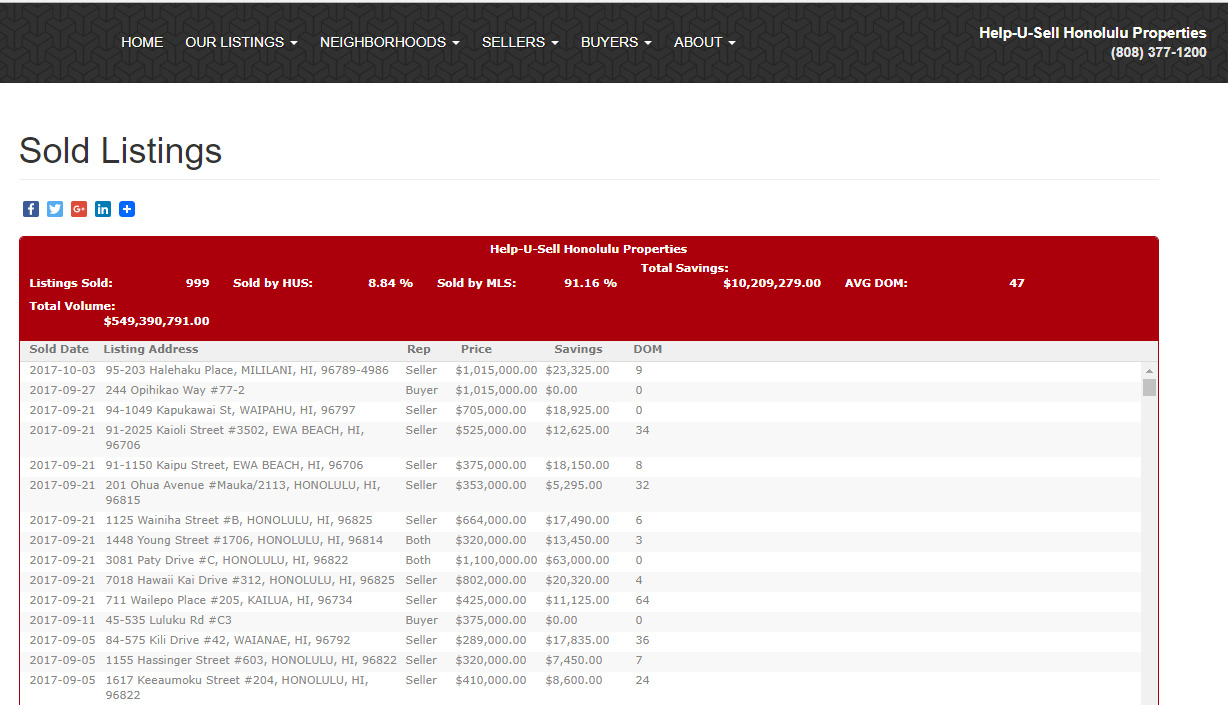Click the Total Volume $549,390,791.00 figure
The width and height of the screenshot is (1228, 705).
[x=157, y=321]
